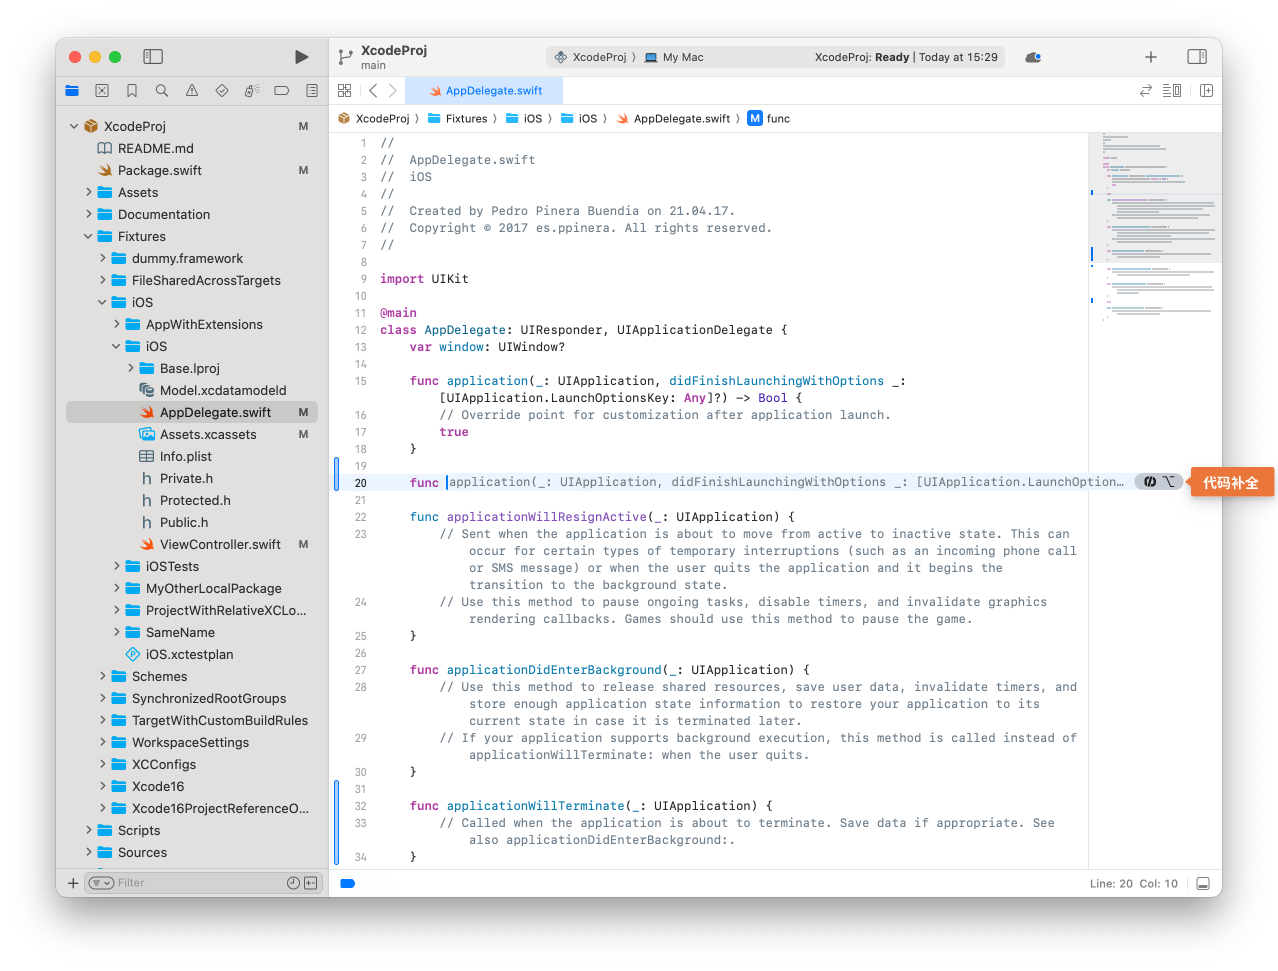Image resolution: width=1278 pixels, height=971 pixels.
Task: Open the Debug navigator
Action: [x=252, y=90]
